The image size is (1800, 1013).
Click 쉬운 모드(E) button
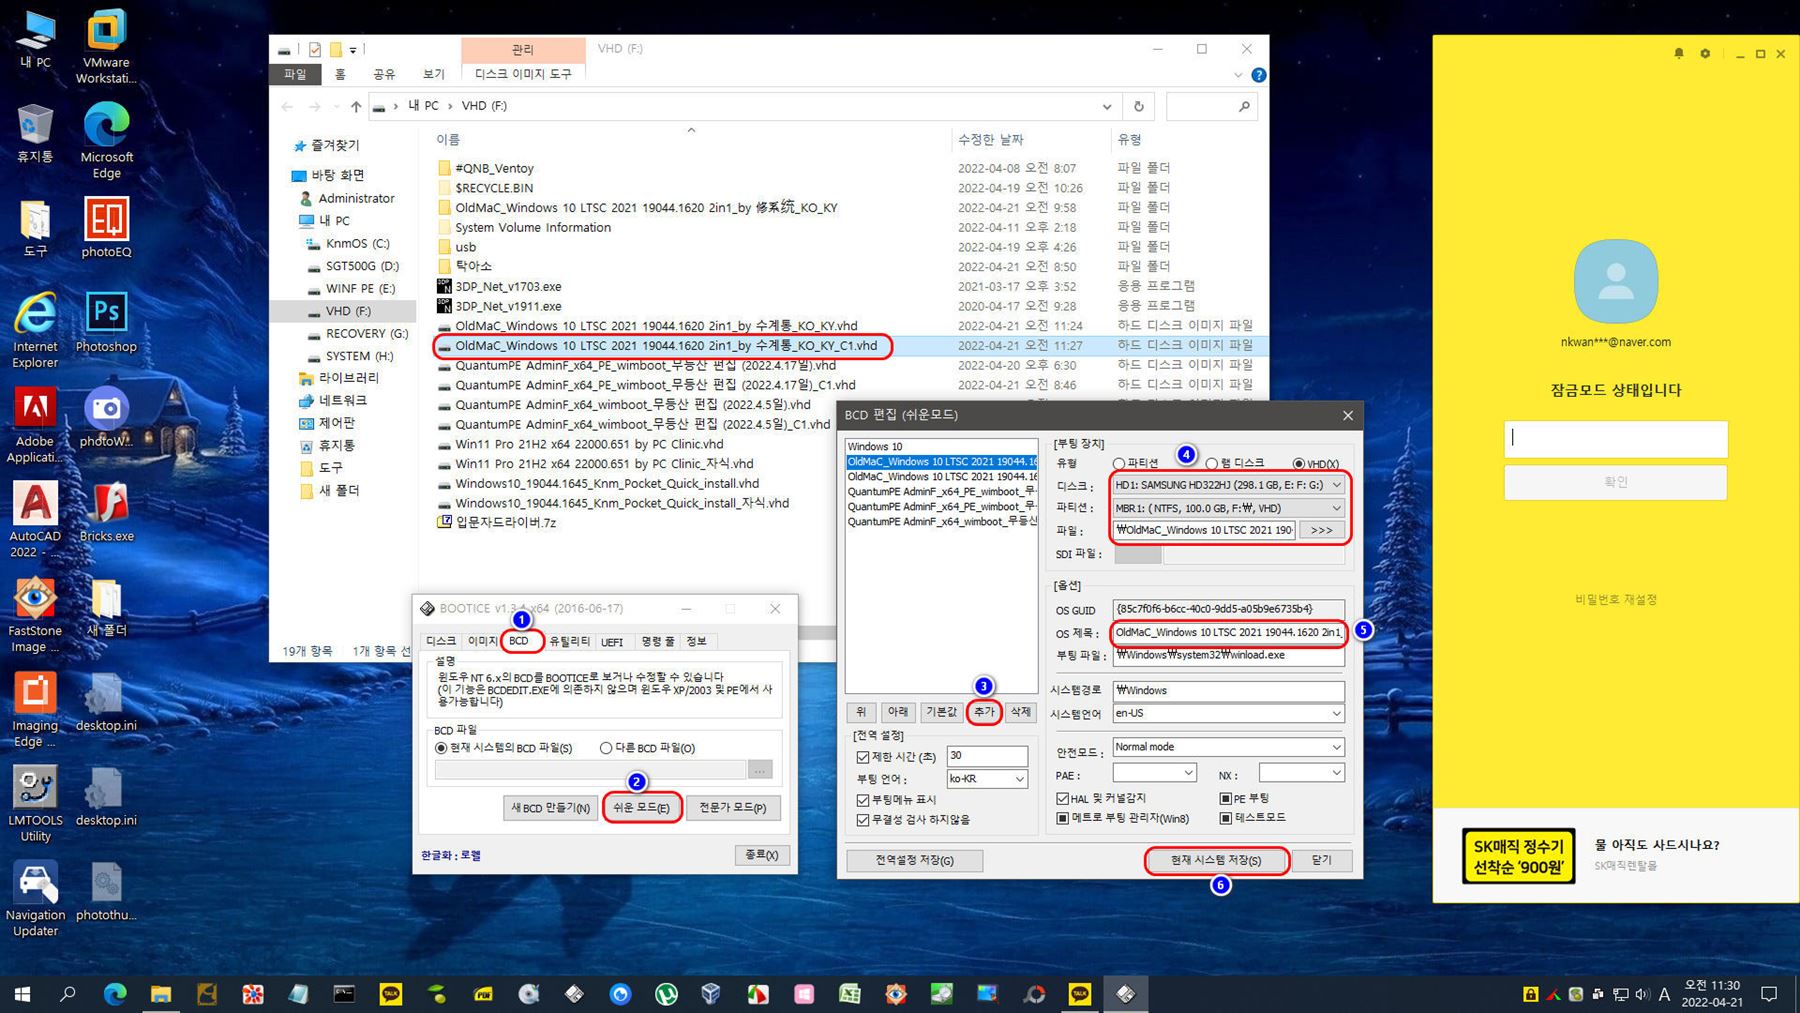point(641,808)
